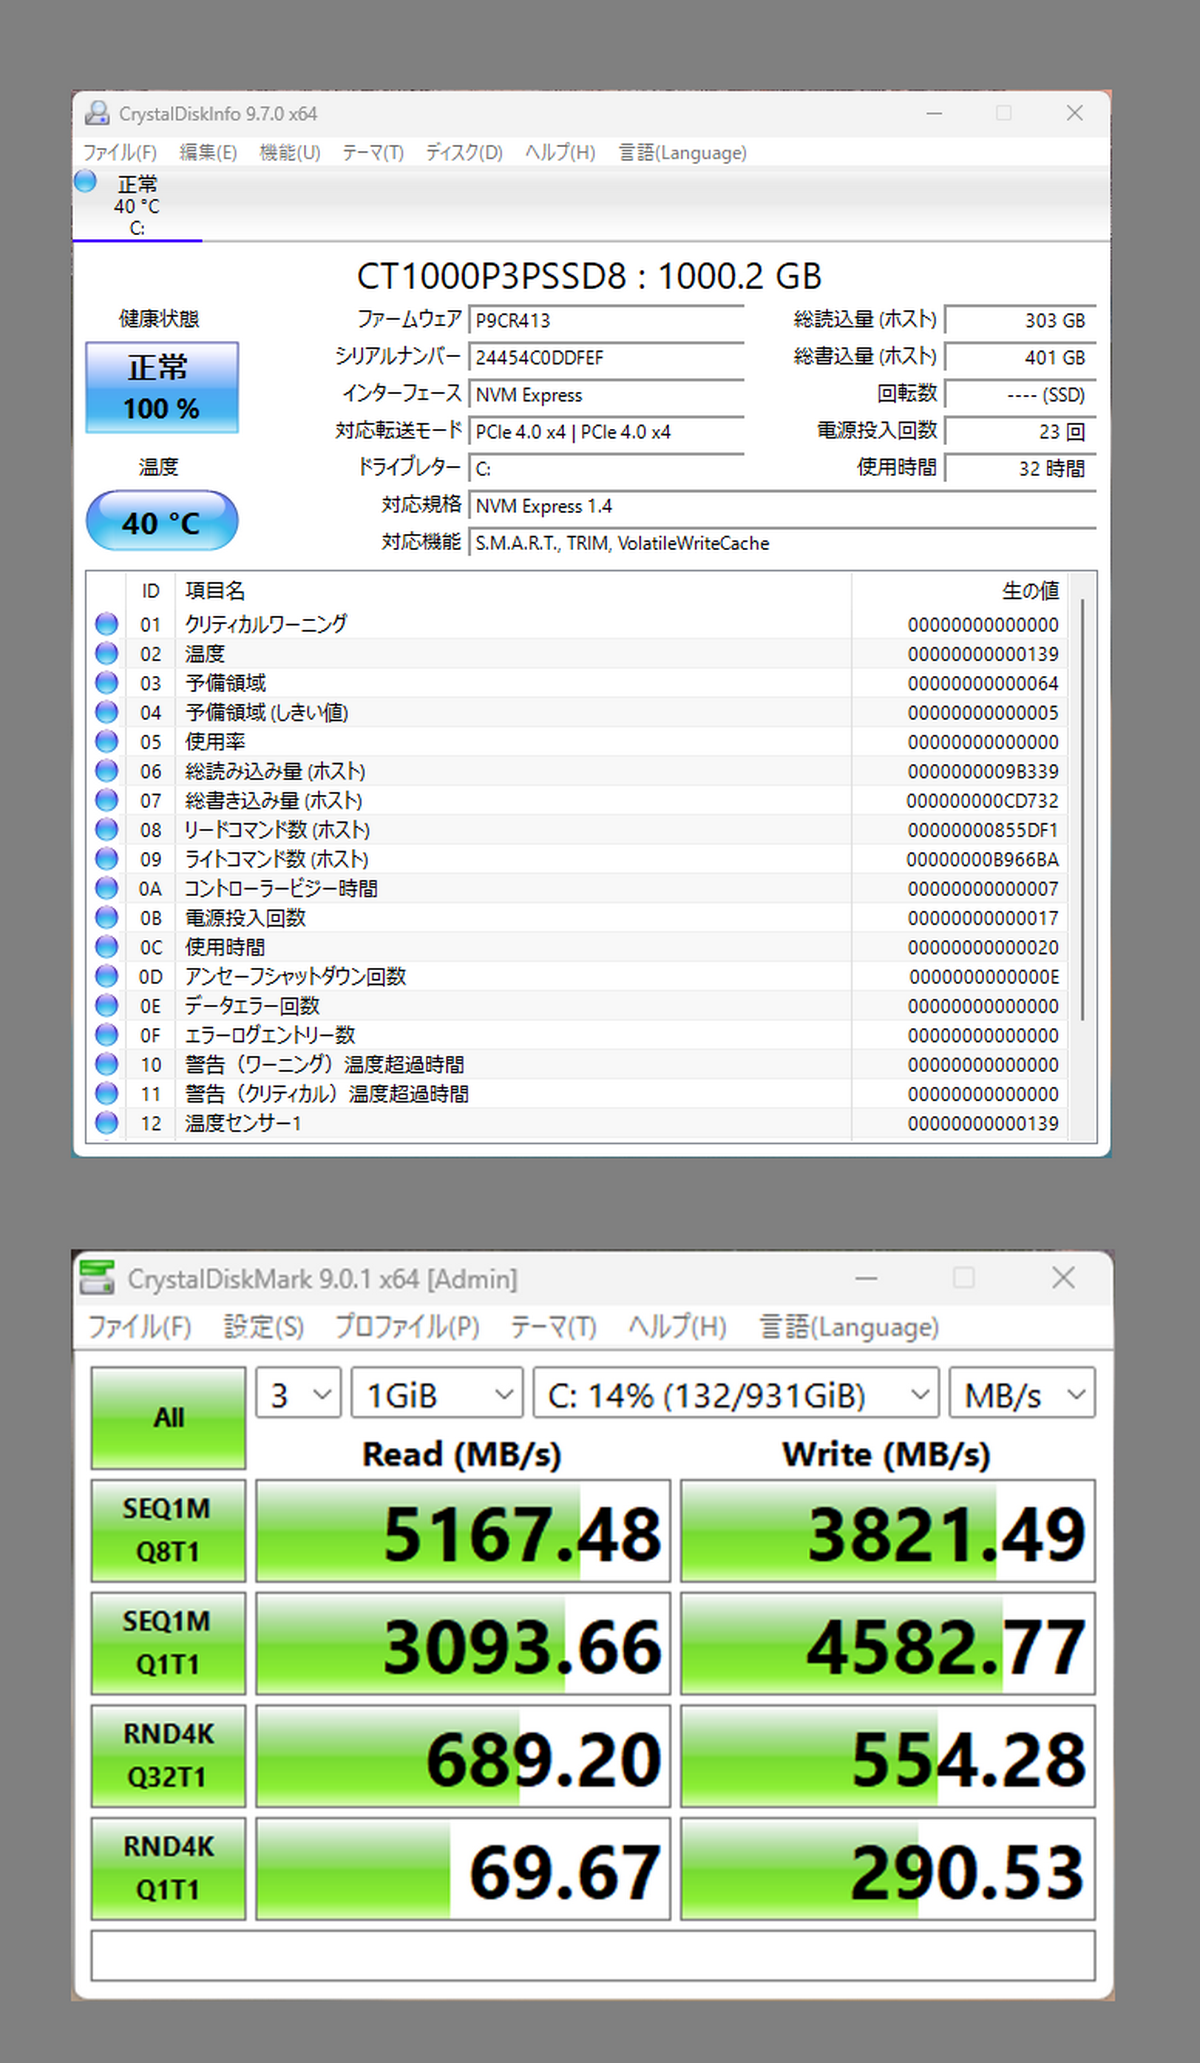Open 機能(U) menu in CrystalDiskInfo
This screenshot has height=2063, width=1200.
coord(290,152)
